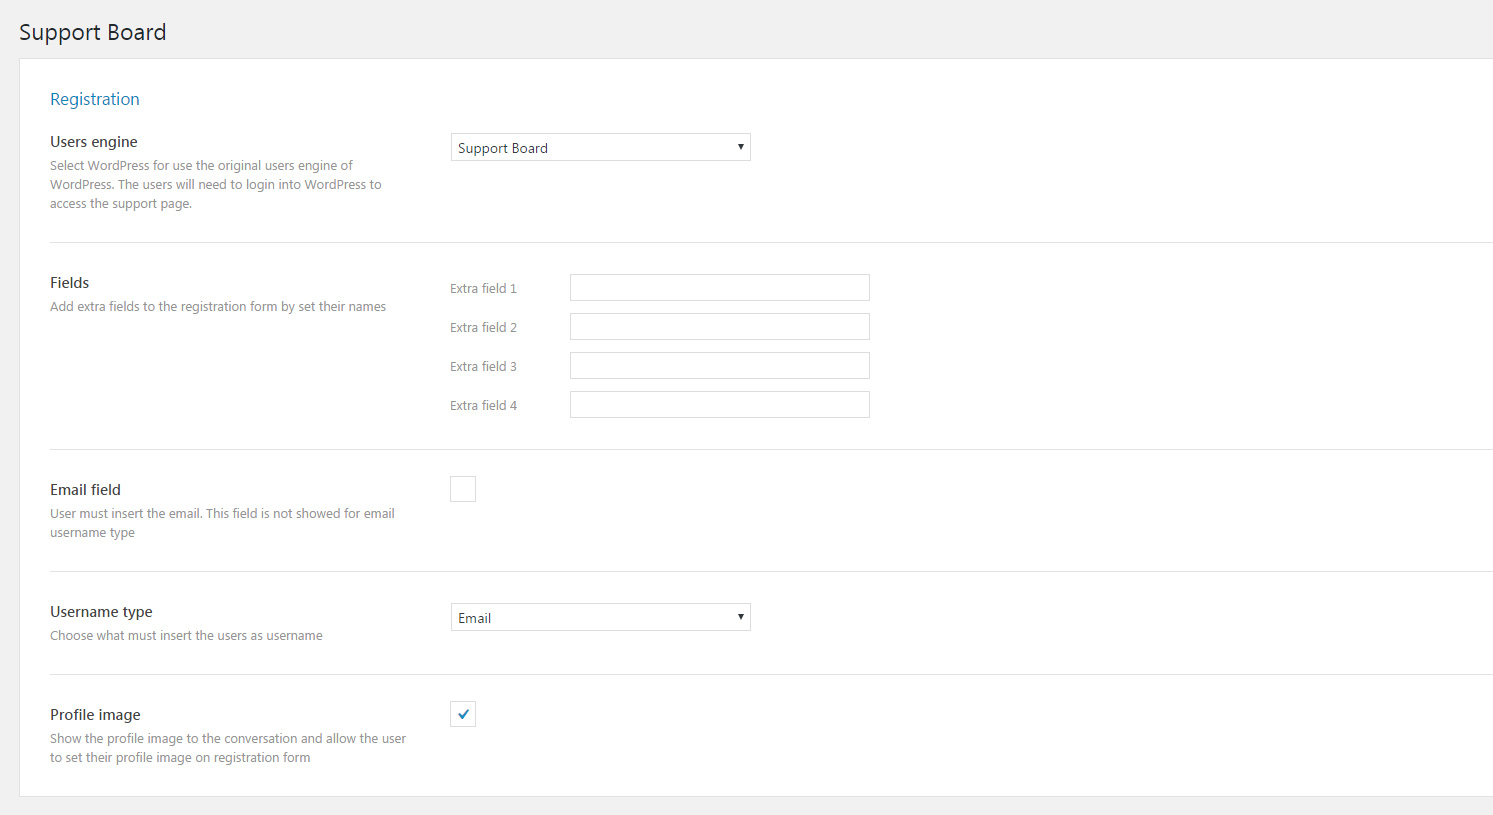Click the Users engine setting label
Viewport: 1493px width, 815px height.
(x=94, y=142)
